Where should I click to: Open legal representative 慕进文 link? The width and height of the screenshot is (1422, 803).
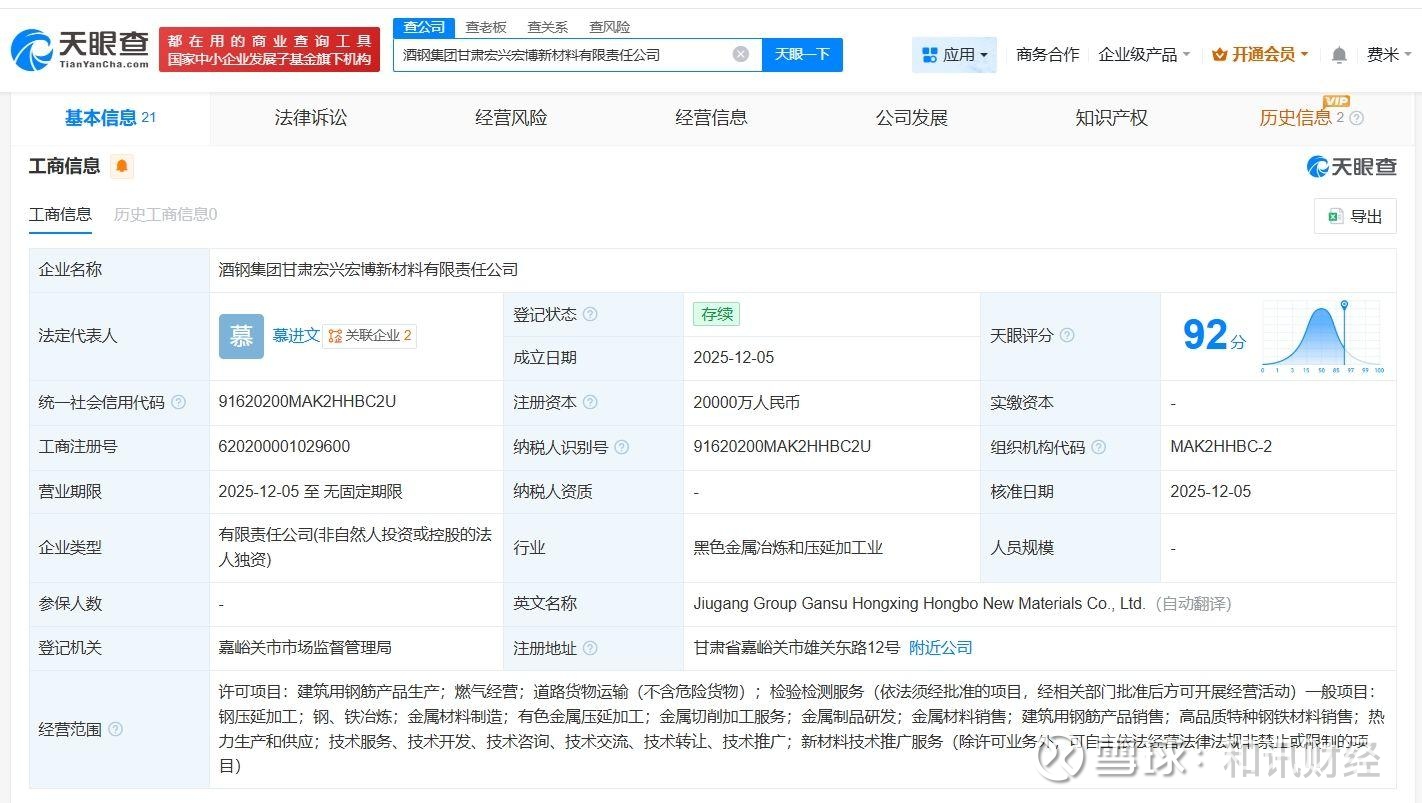[296, 335]
